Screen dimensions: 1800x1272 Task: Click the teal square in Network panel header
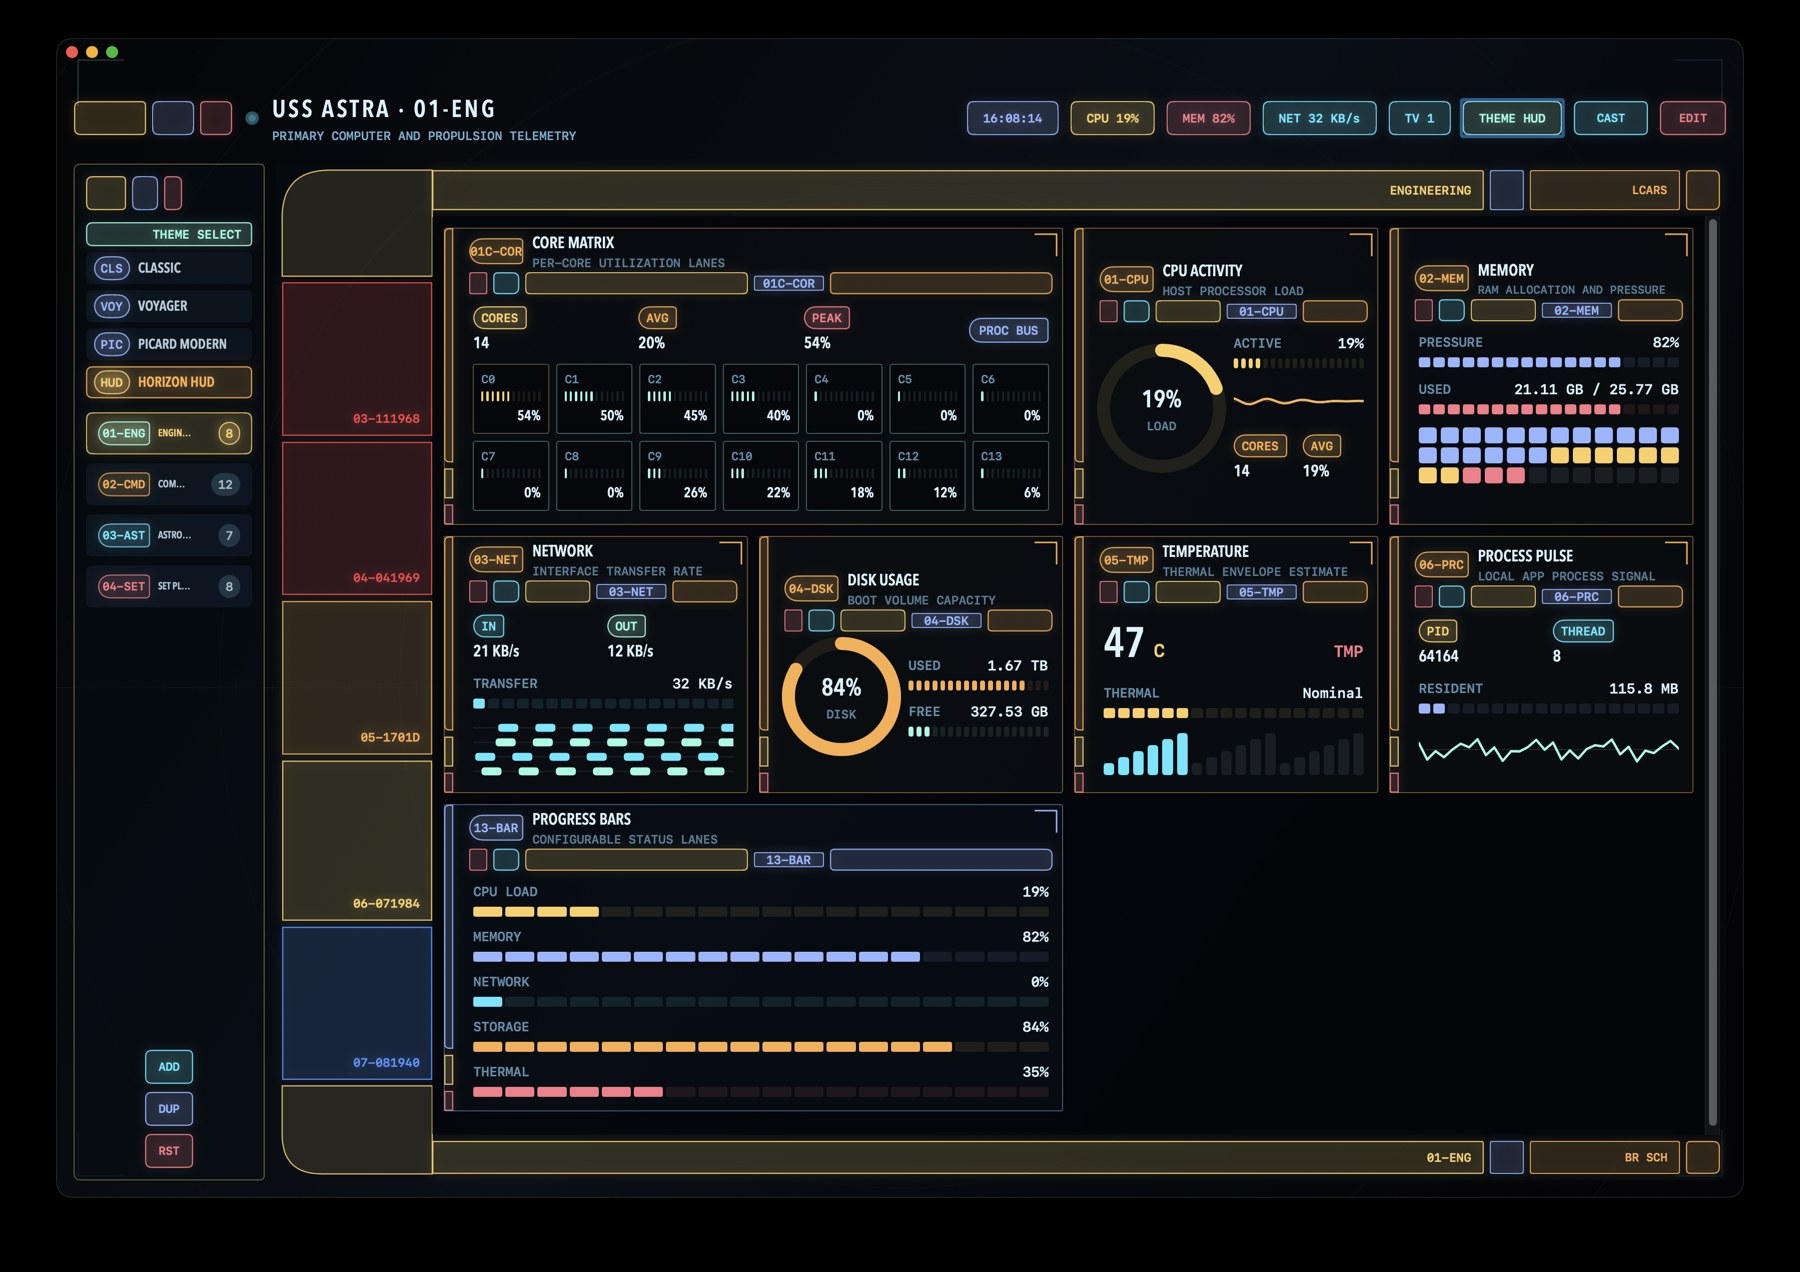click(506, 591)
